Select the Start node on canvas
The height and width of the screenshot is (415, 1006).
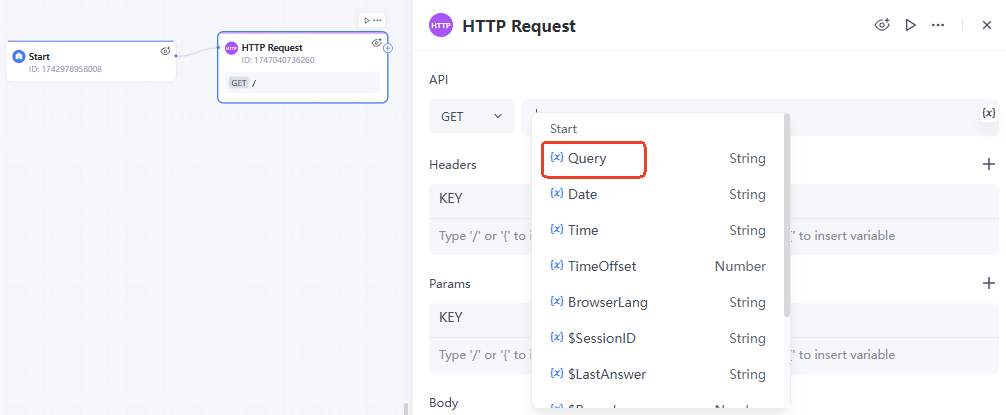point(90,62)
